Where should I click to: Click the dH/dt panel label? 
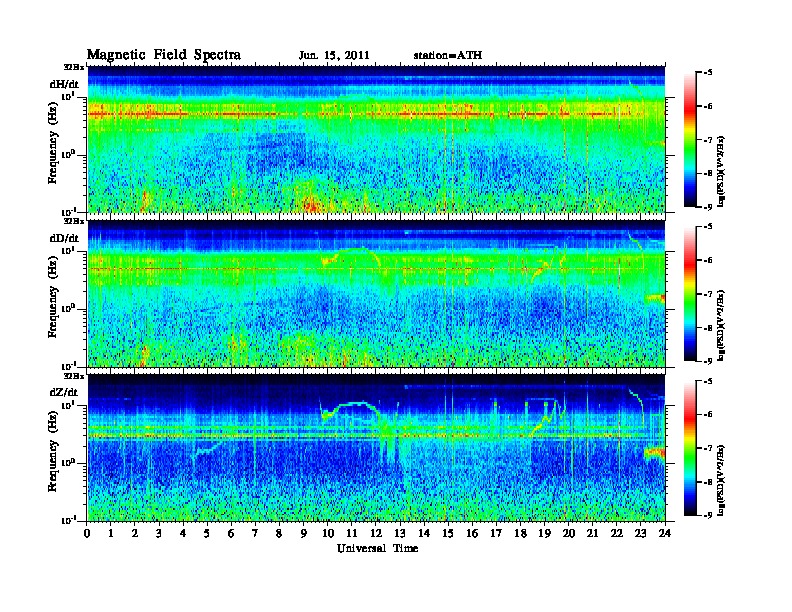coord(64,84)
